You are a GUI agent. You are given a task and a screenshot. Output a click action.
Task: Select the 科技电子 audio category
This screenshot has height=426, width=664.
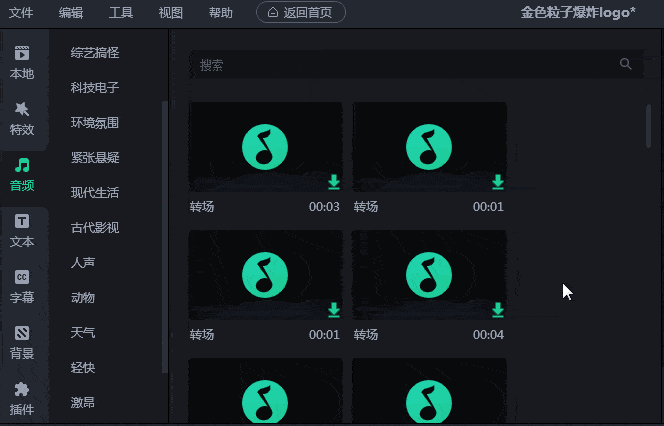click(x=95, y=88)
